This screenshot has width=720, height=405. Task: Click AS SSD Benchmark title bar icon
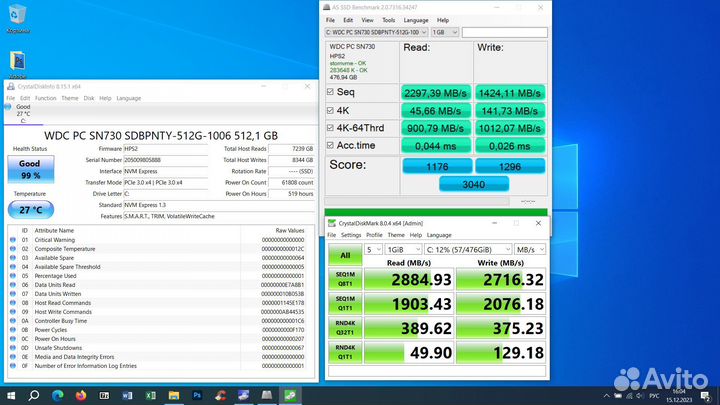pyautogui.click(x=326, y=7)
